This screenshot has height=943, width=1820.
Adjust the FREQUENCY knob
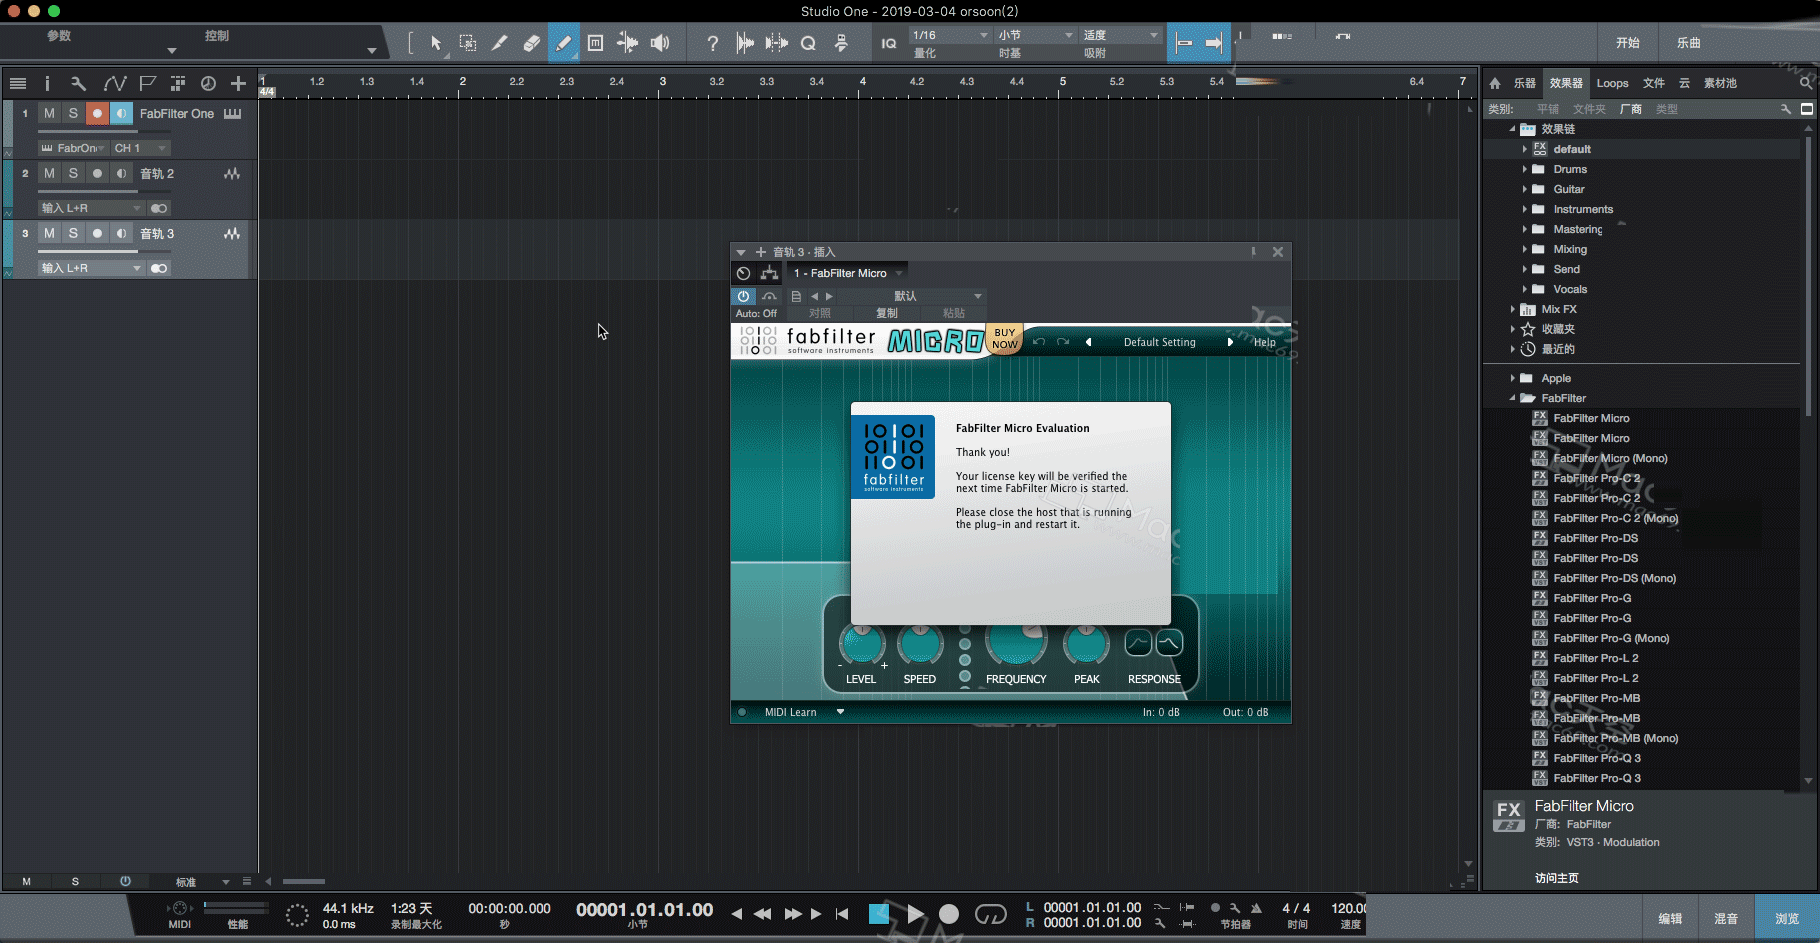(1016, 643)
